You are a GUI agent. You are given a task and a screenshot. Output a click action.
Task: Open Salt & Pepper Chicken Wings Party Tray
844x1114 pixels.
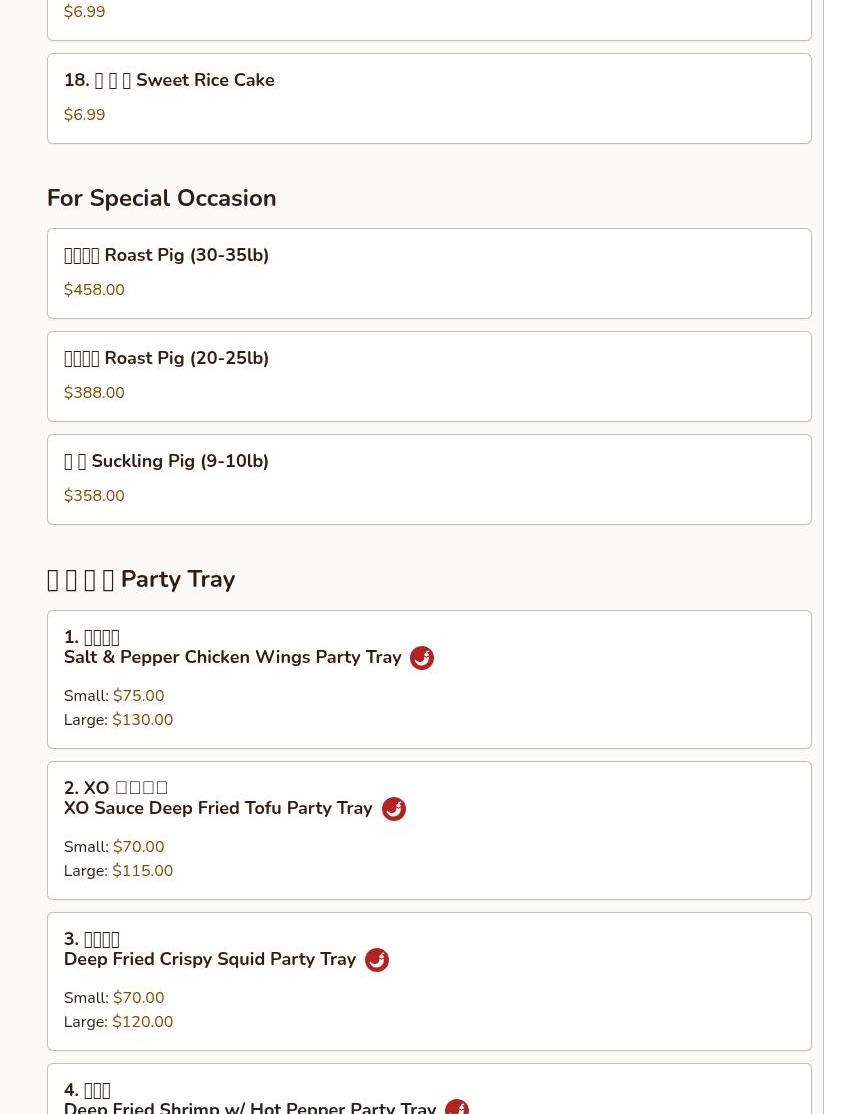point(429,679)
